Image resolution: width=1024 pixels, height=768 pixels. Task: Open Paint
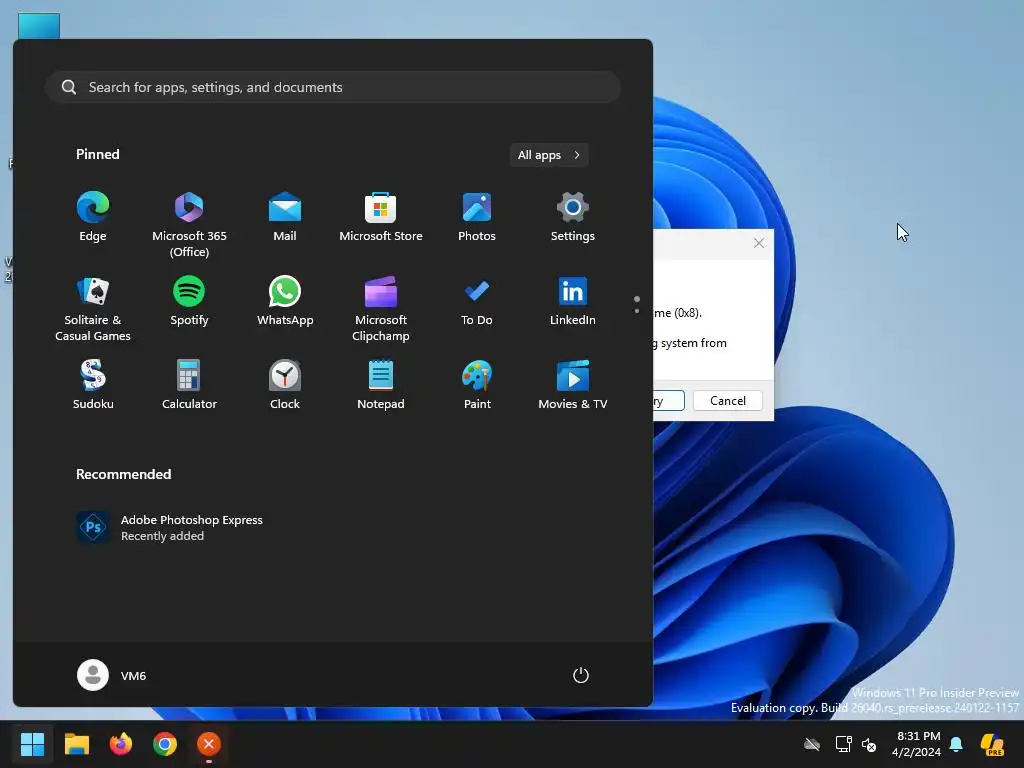tap(477, 385)
